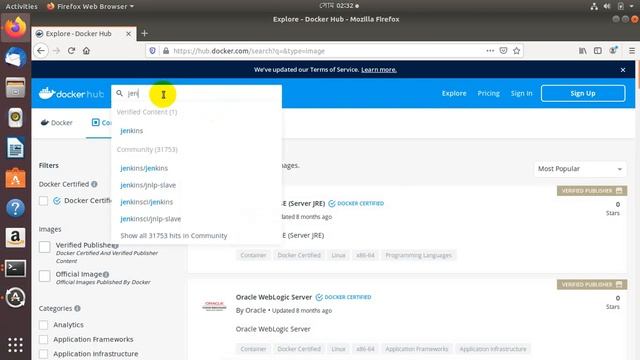The height and width of the screenshot is (360, 640).
Task: Click the browser URL address bar
Action: click(x=327, y=51)
